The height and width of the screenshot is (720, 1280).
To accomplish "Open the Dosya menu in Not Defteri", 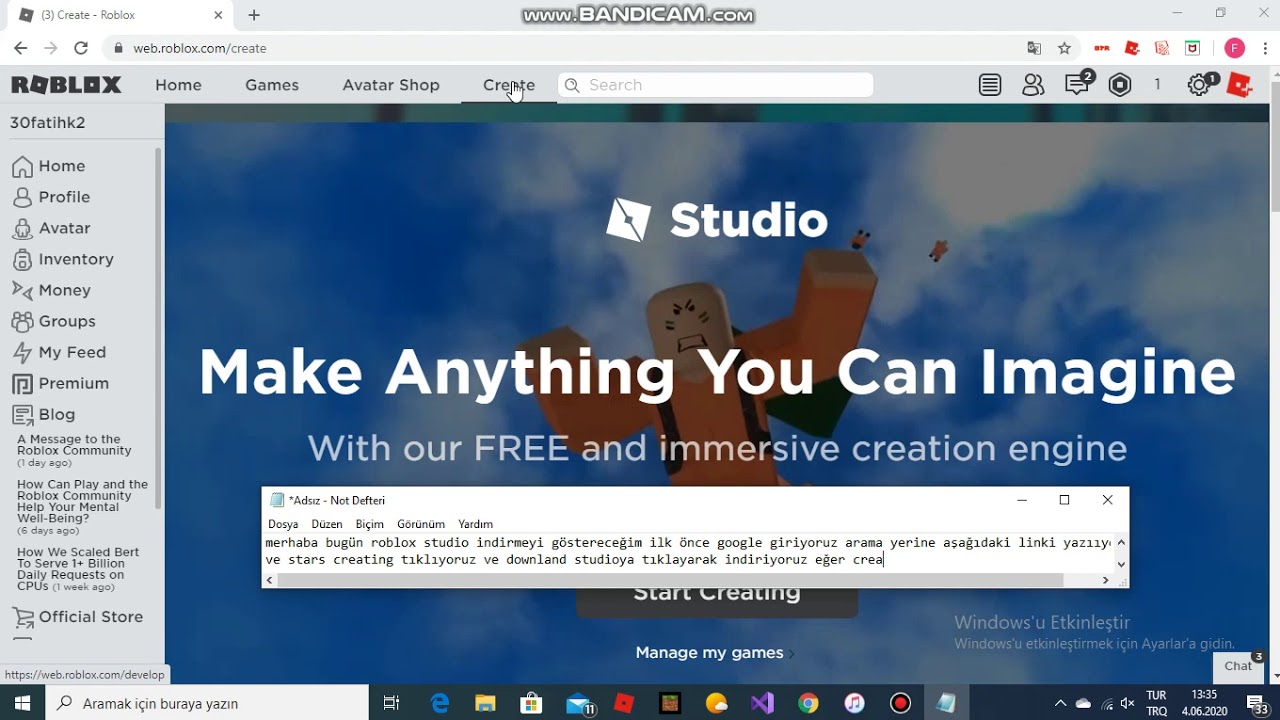I will pos(283,524).
